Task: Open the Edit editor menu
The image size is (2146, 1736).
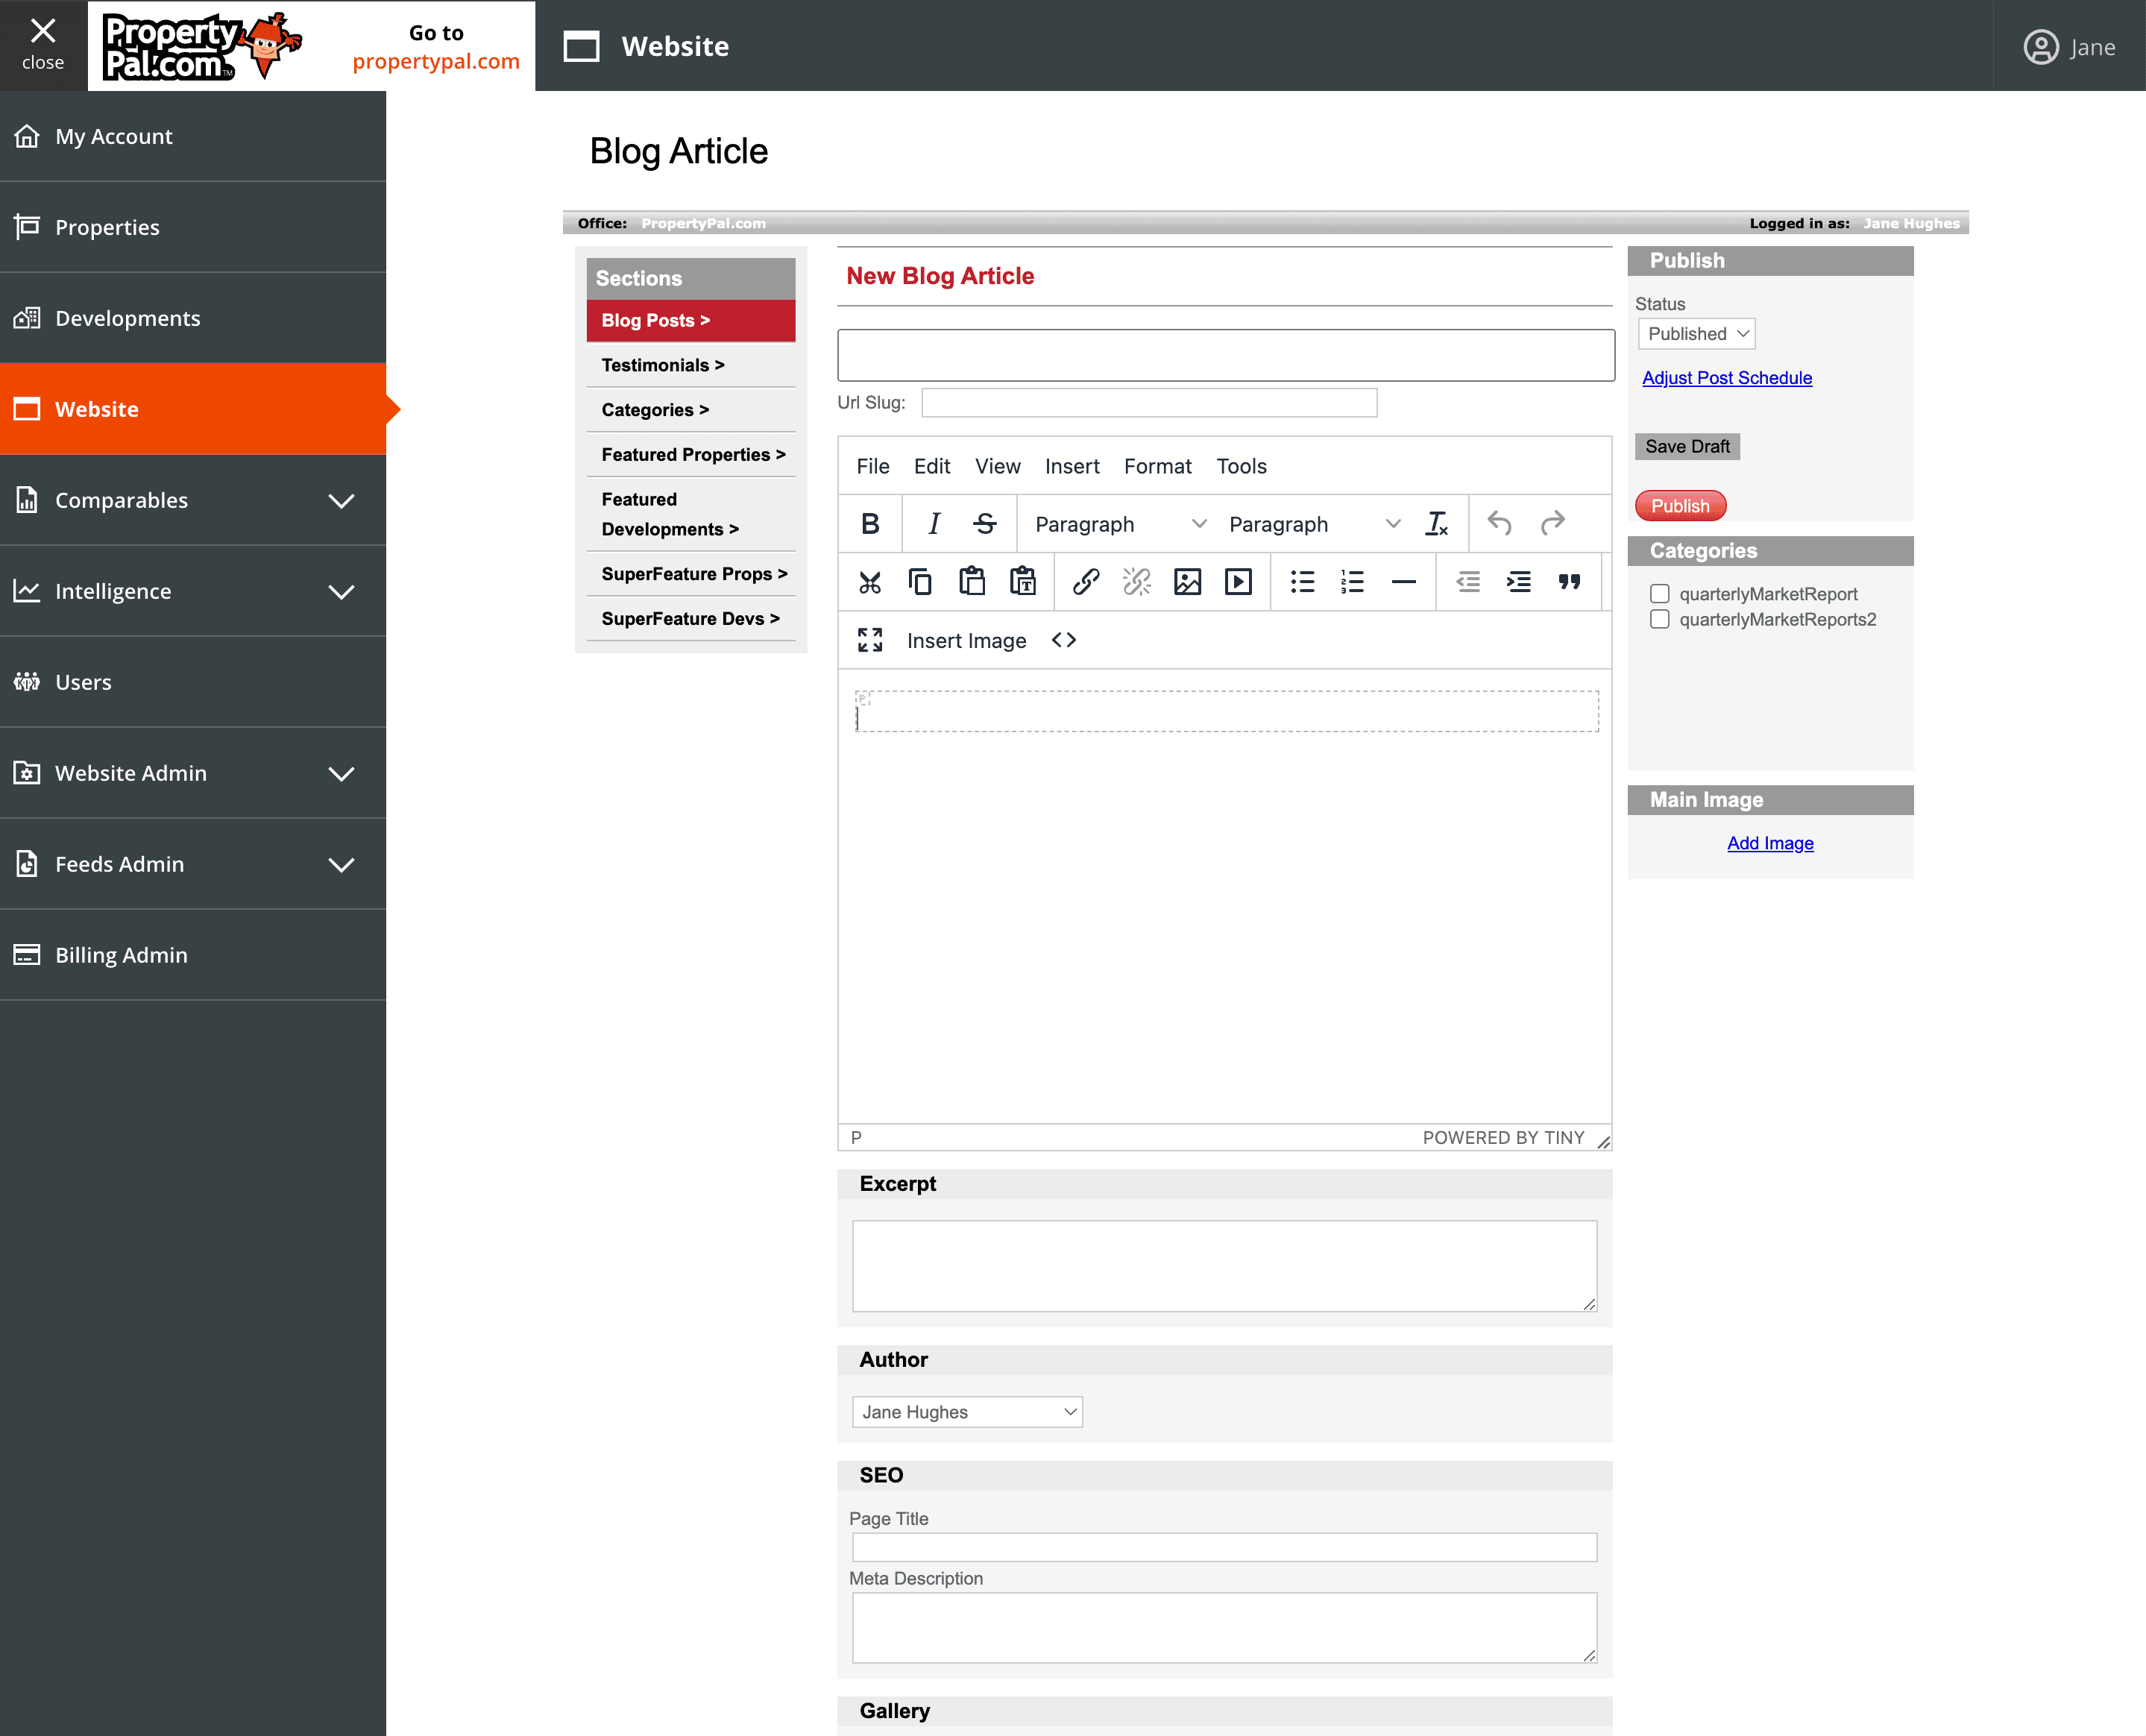Action: click(x=932, y=466)
